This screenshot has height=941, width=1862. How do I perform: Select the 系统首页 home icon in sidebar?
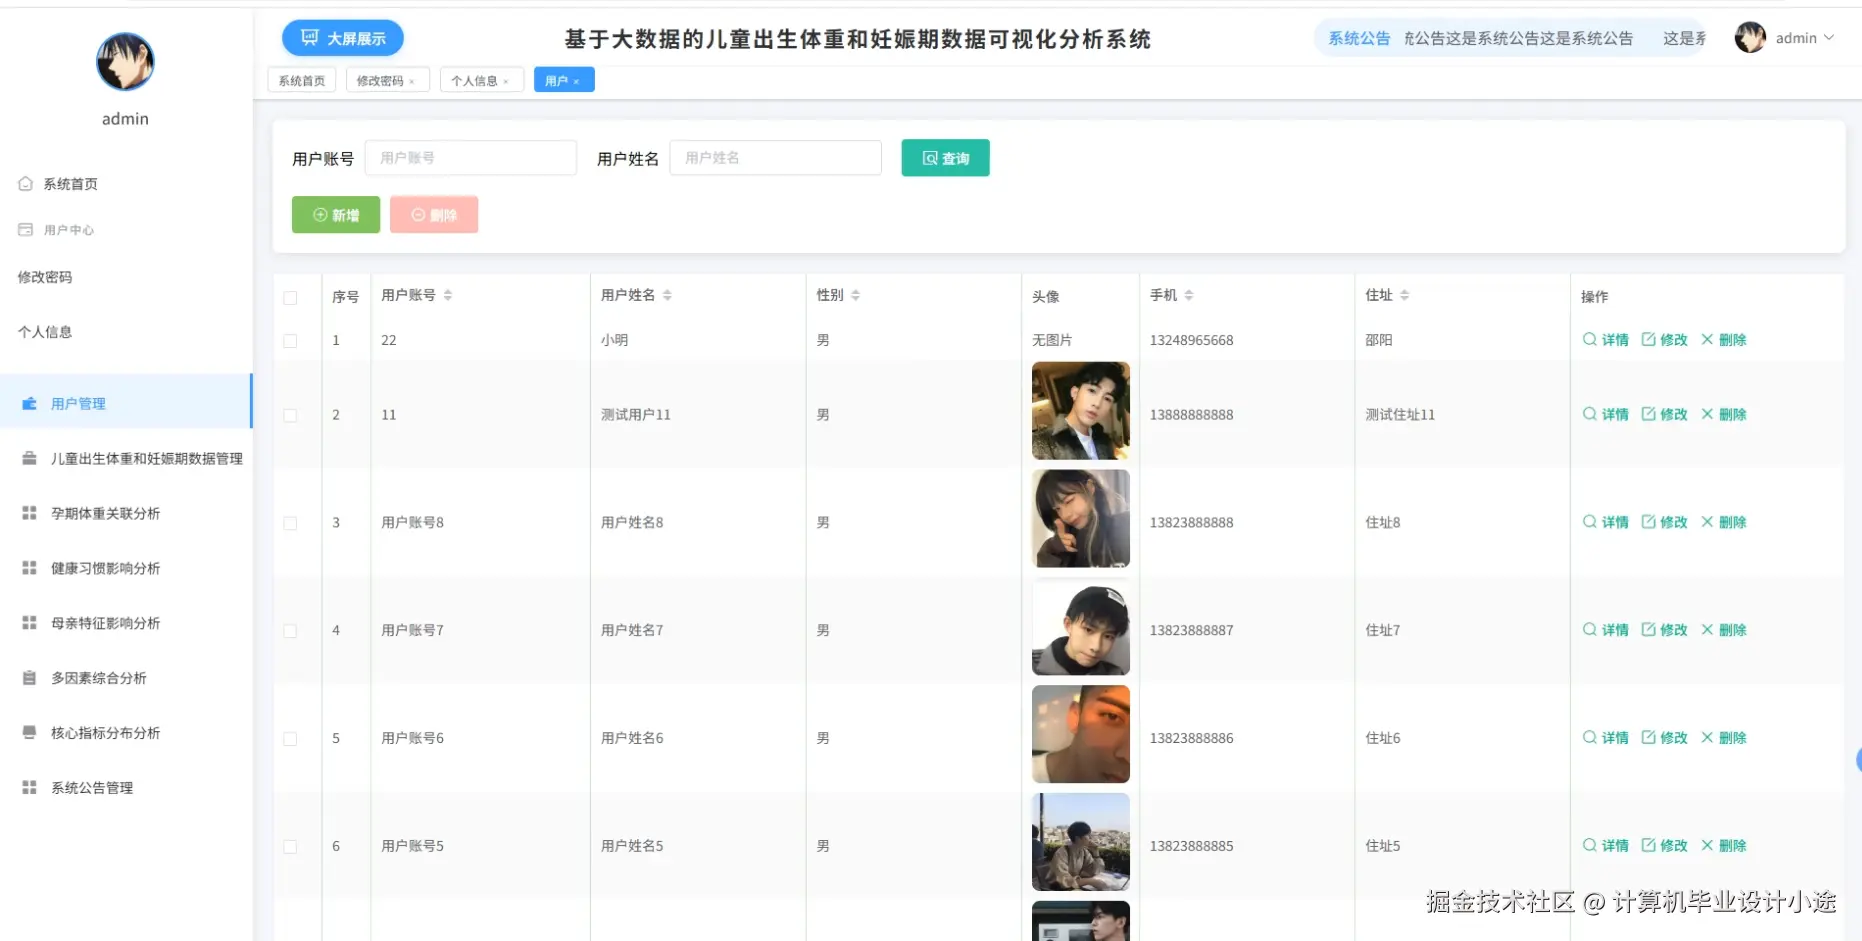click(x=26, y=183)
